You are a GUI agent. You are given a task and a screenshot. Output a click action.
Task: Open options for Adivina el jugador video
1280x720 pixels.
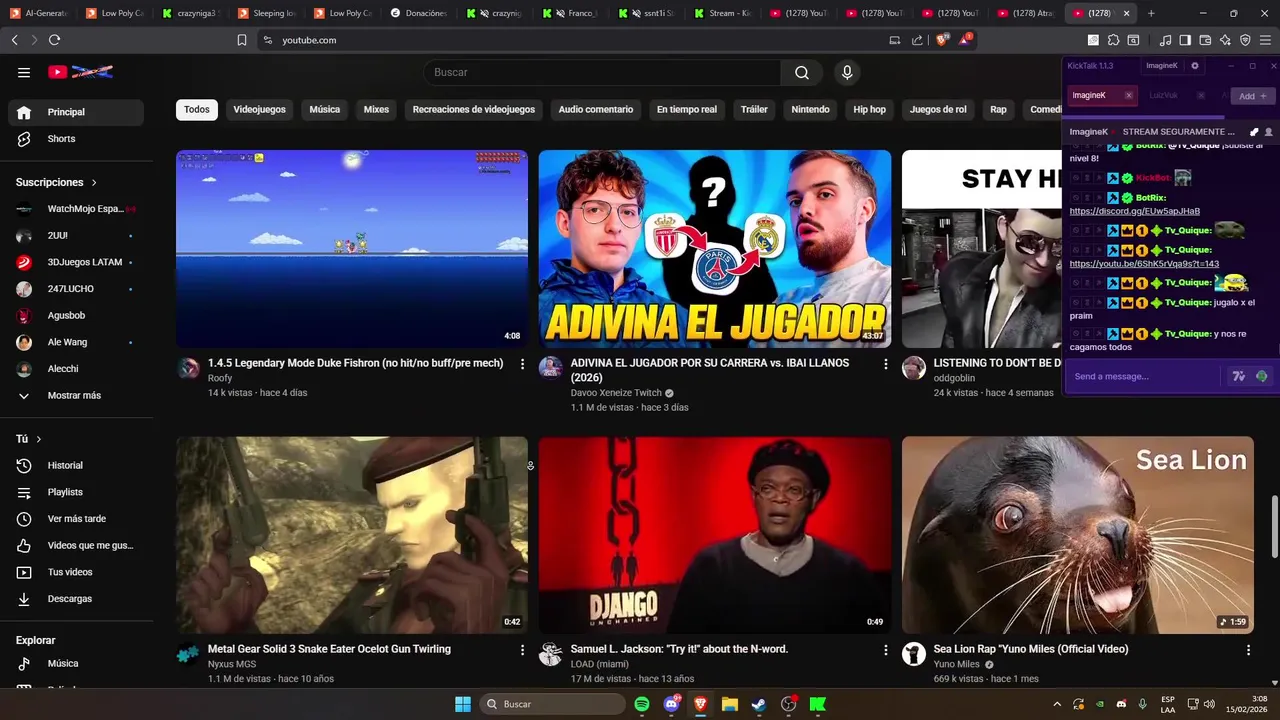click(x=885, y=364)
